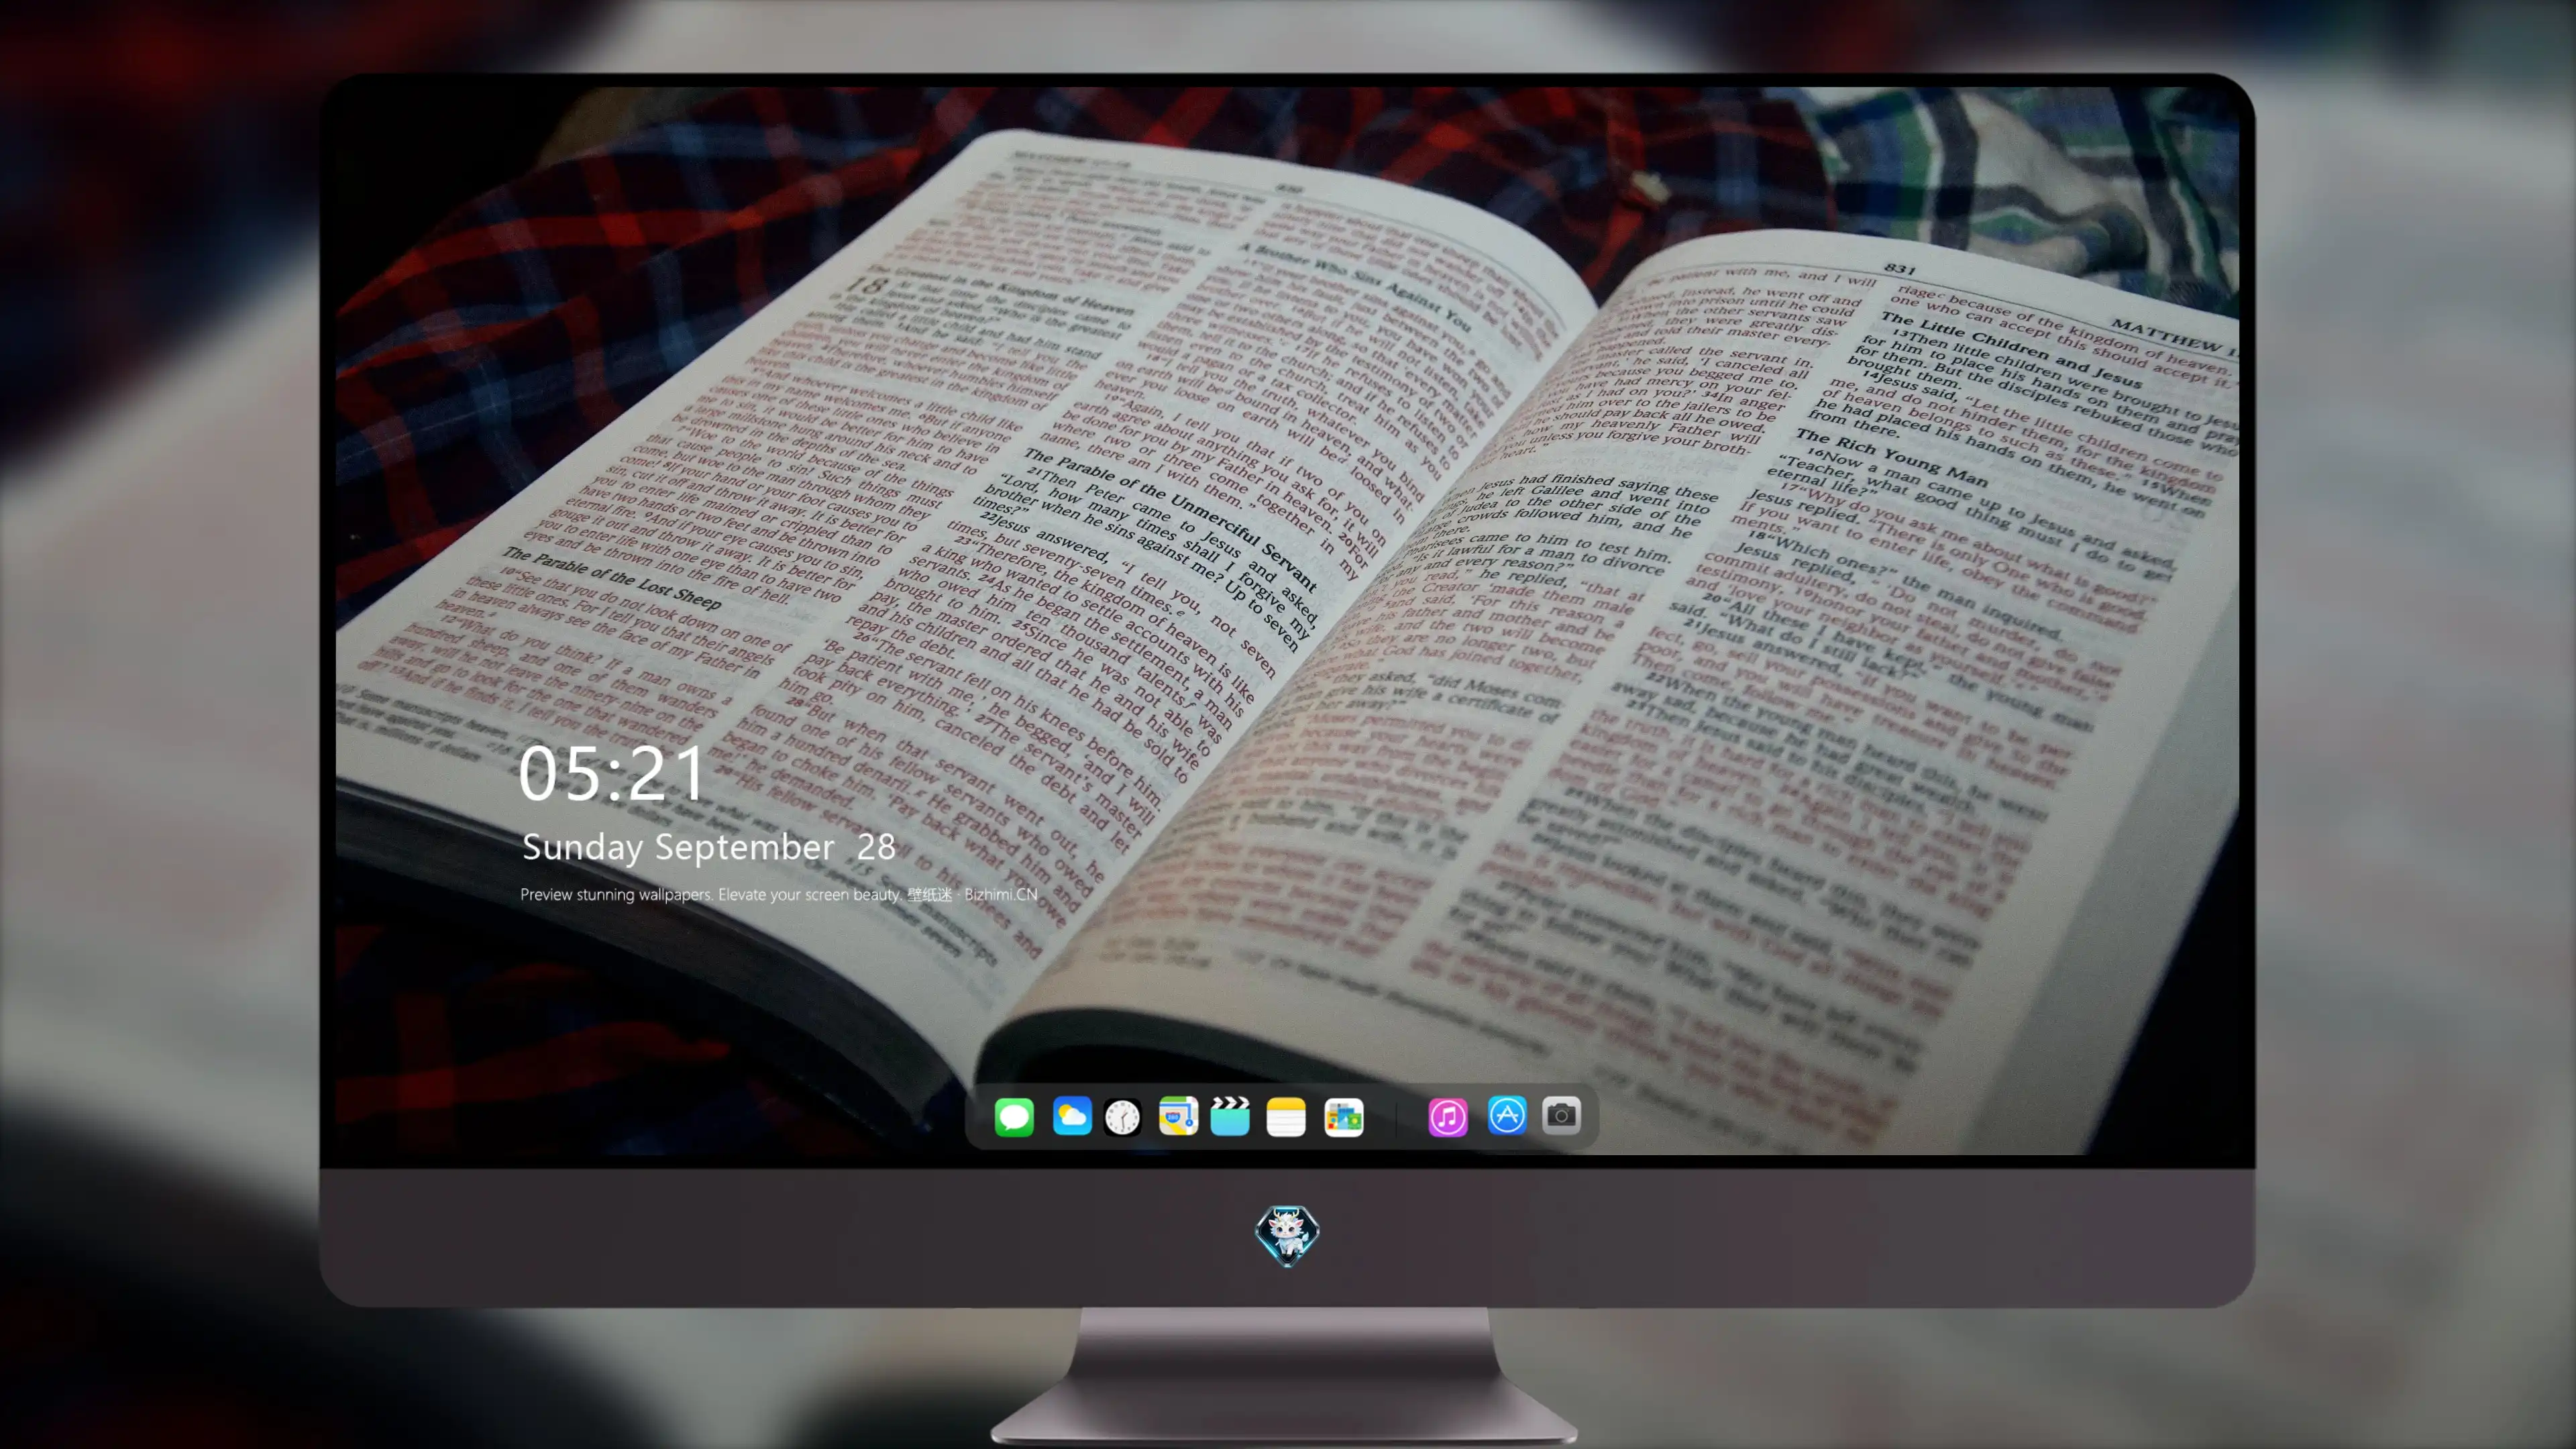Launch the pink iTunes Store app
This screenshot has height=1449, width=2576.
coord(1448,1117)
